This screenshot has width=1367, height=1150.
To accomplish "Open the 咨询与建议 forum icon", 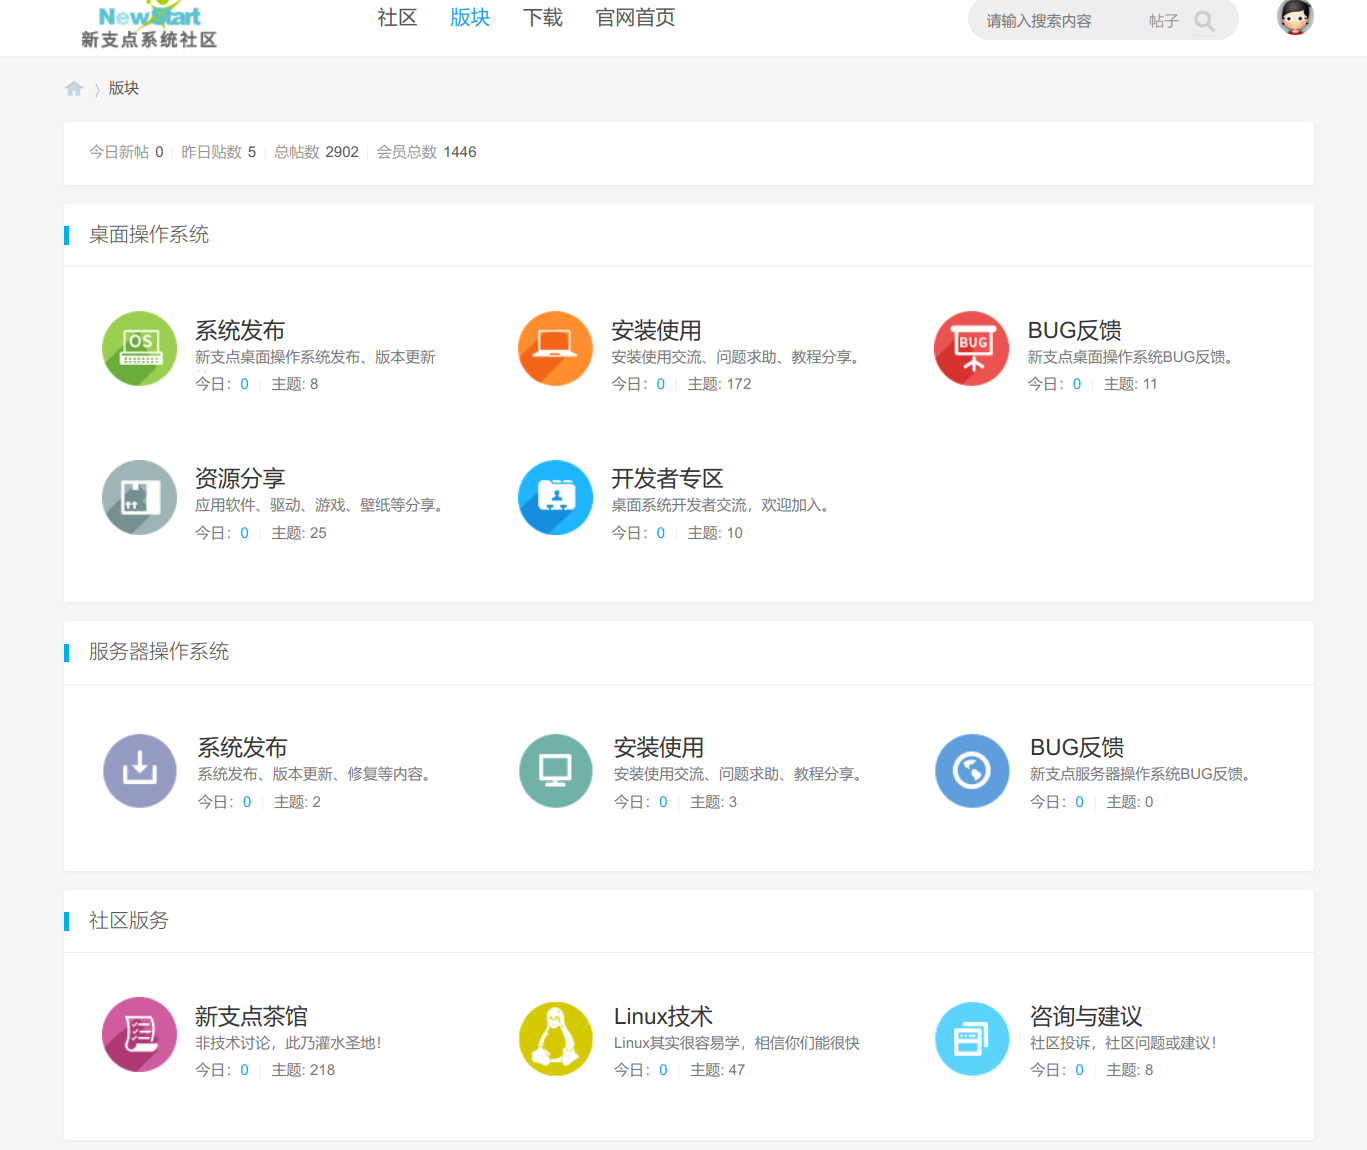I will point(971,1038).
